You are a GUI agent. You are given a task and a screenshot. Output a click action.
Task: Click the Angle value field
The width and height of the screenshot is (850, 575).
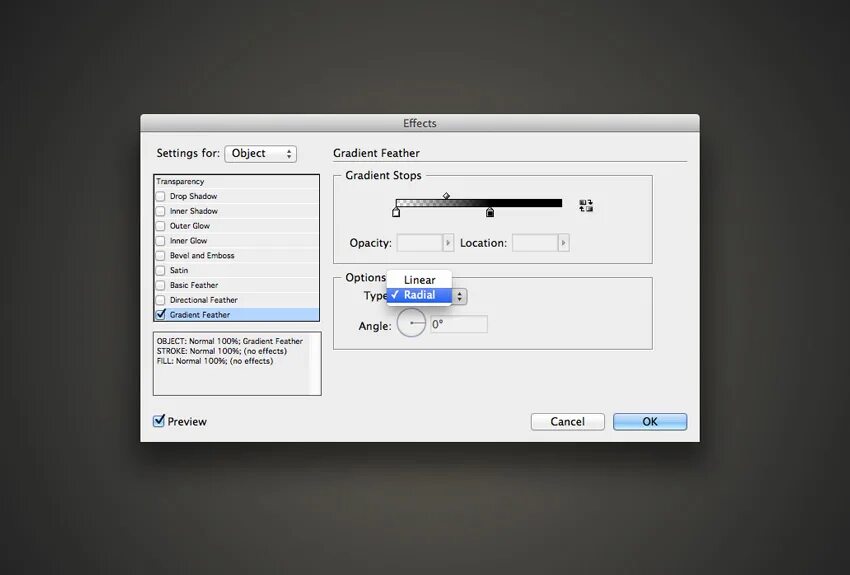(459, 324)
